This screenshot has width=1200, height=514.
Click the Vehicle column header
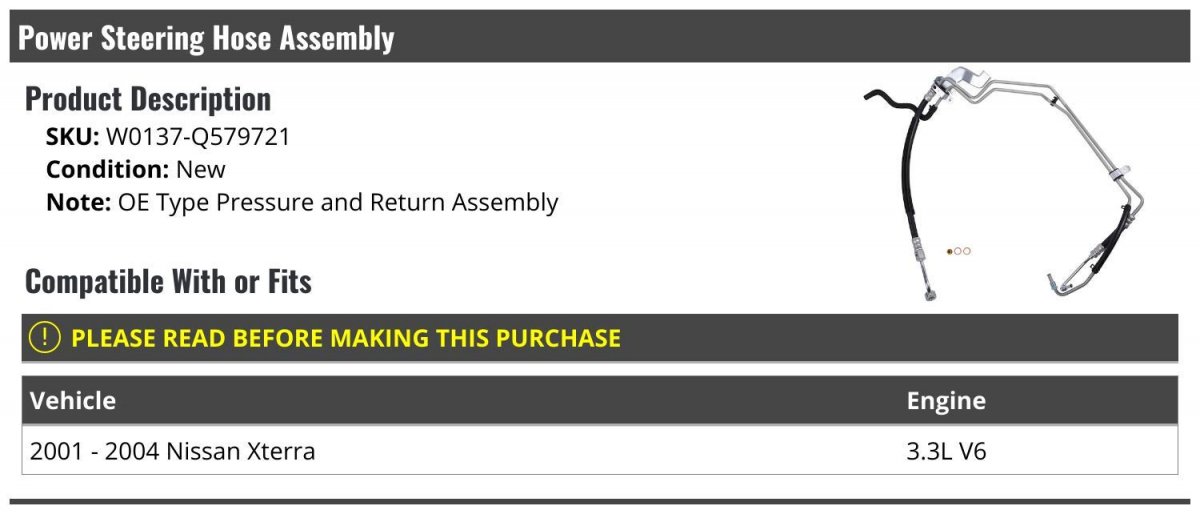(x=73, y=401)
